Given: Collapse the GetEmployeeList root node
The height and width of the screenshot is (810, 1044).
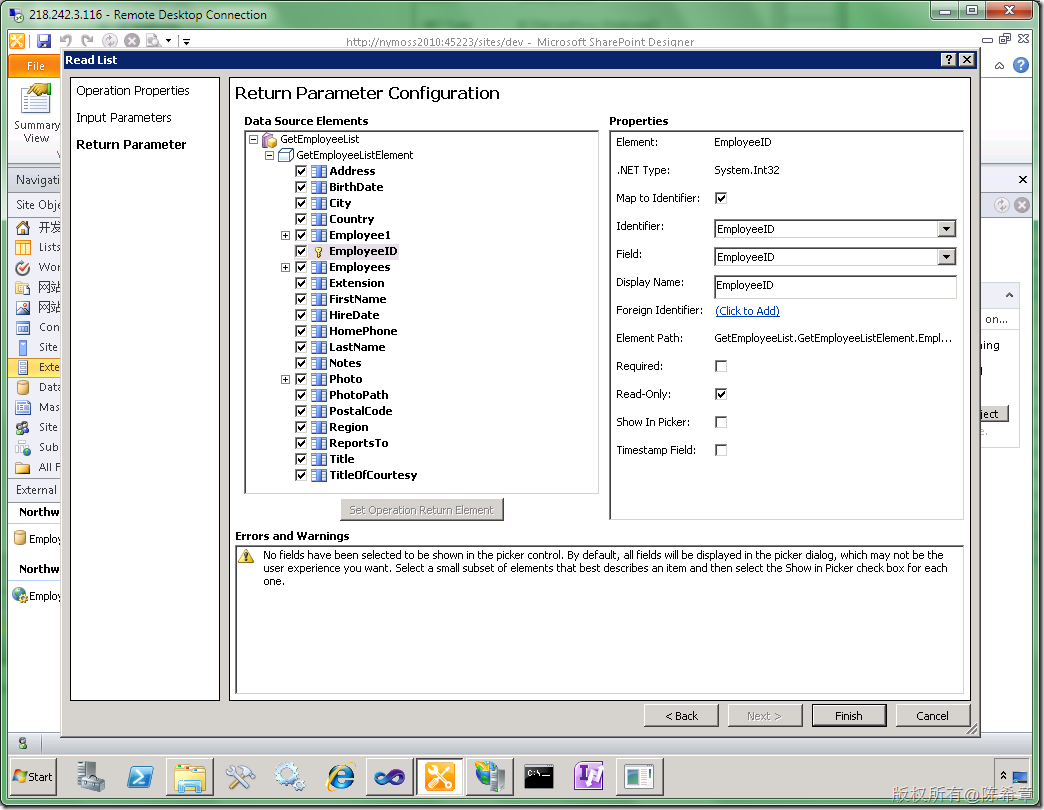Looking at the screenshot, I should 254,139.
